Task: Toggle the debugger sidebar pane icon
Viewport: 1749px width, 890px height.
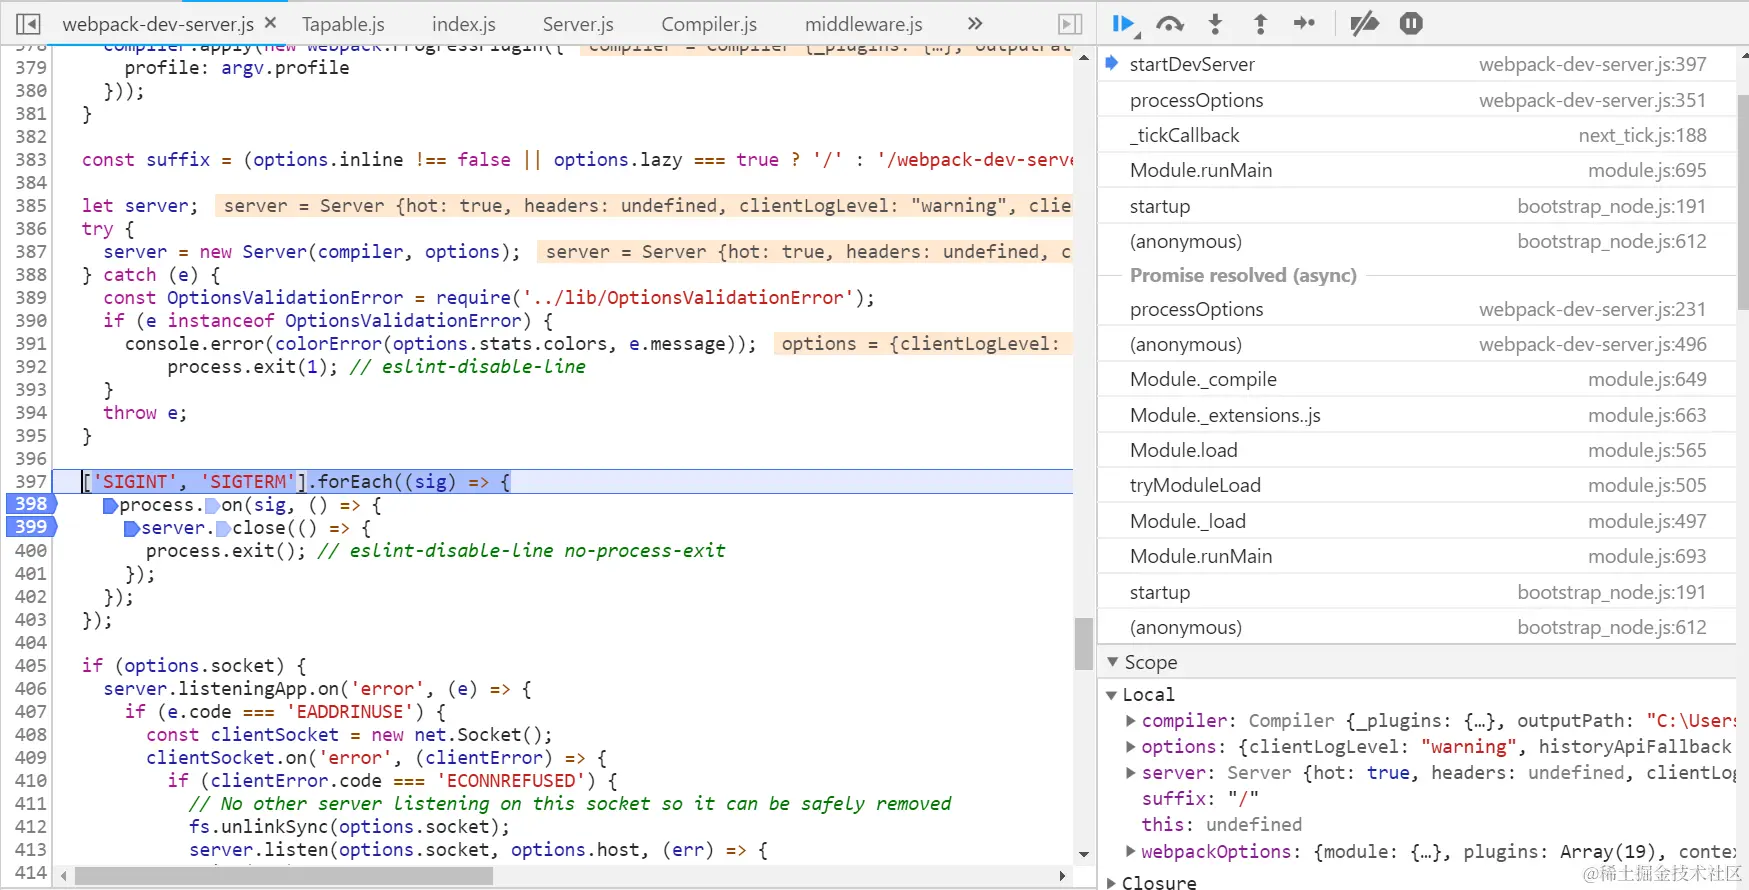Action: click(x=1070, y=24)
